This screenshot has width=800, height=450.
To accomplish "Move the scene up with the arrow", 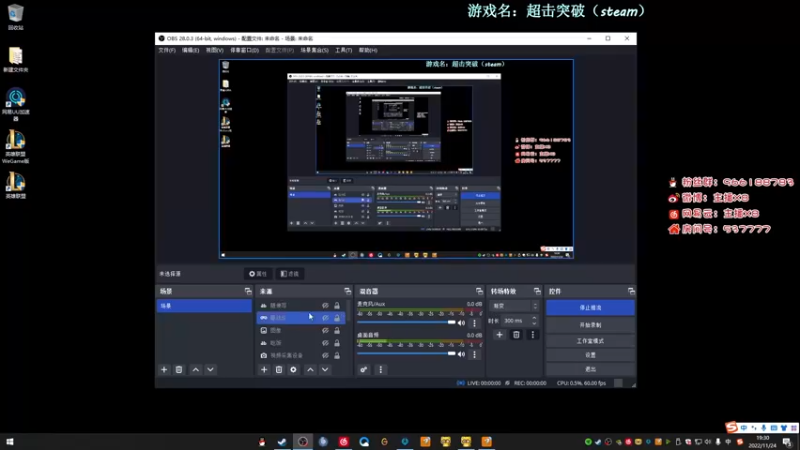I will click(195, 369).
